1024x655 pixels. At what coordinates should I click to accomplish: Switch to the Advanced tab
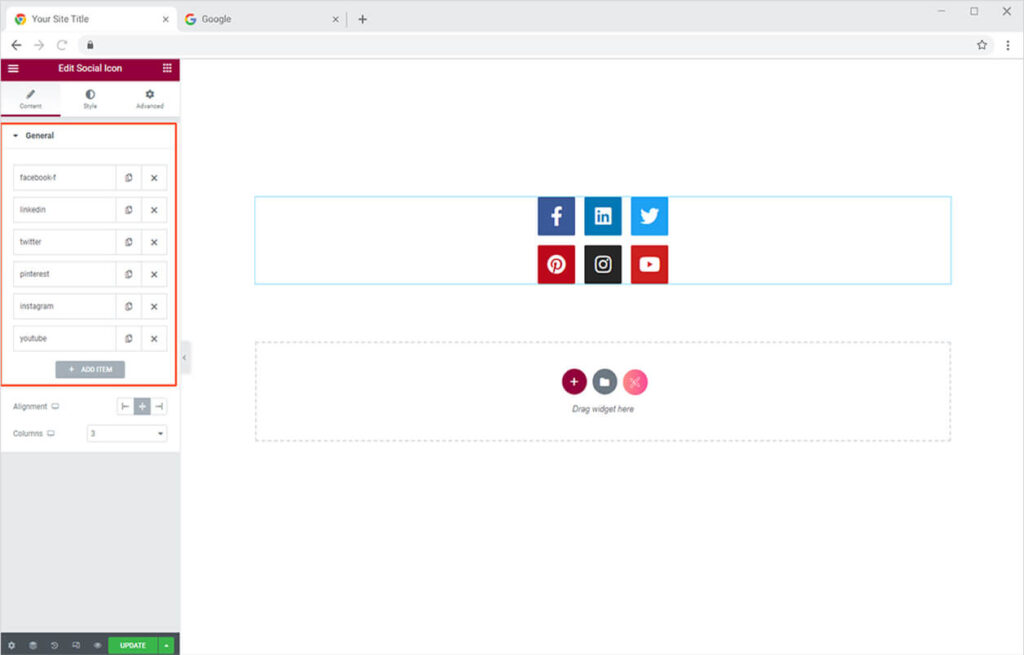coord(149,99)
